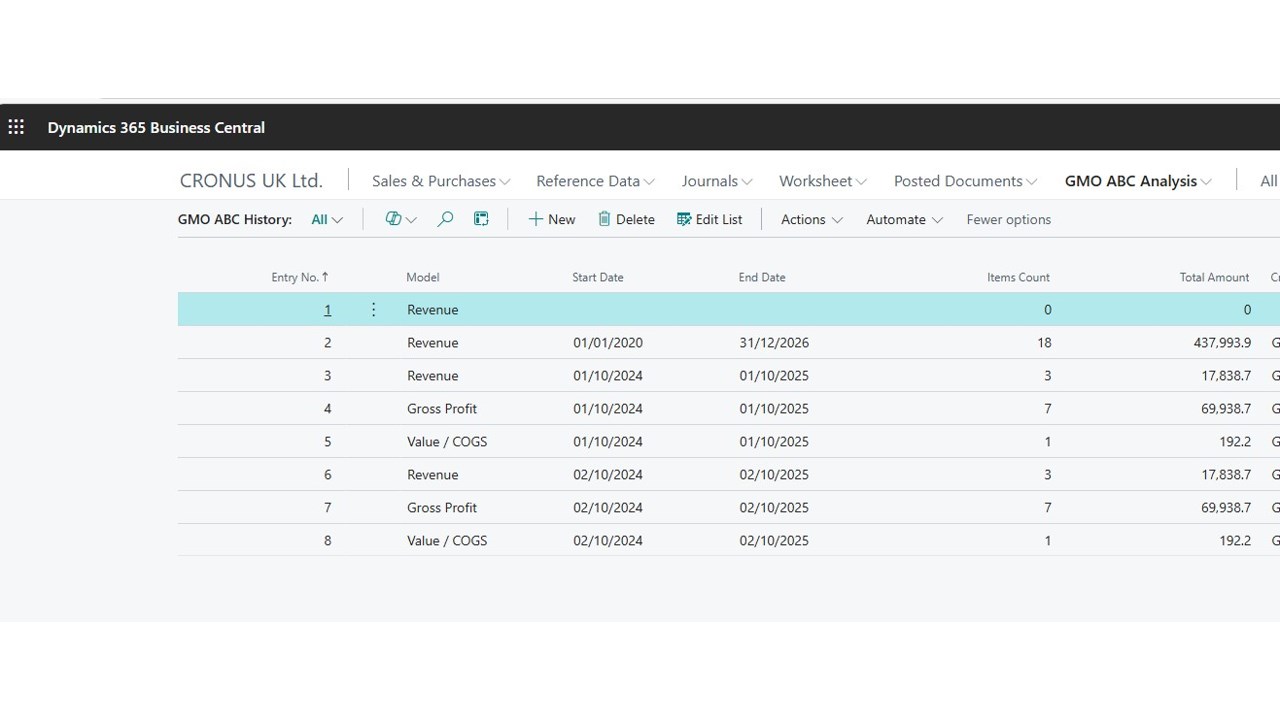Expand the Actions dropdown

pyautogui.click(x=812, y=219)
